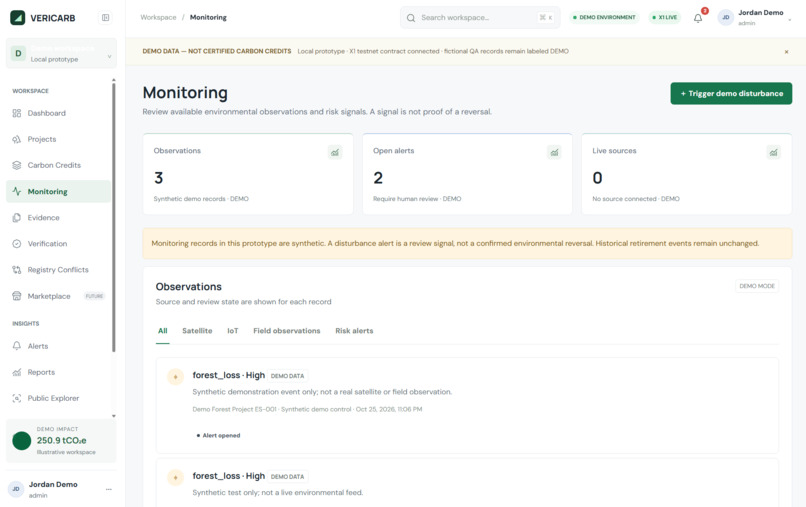This screenshot has height=507, width=806.
Task: Click the first record's DEMO DATA tag
Action: tap(287, 376)
